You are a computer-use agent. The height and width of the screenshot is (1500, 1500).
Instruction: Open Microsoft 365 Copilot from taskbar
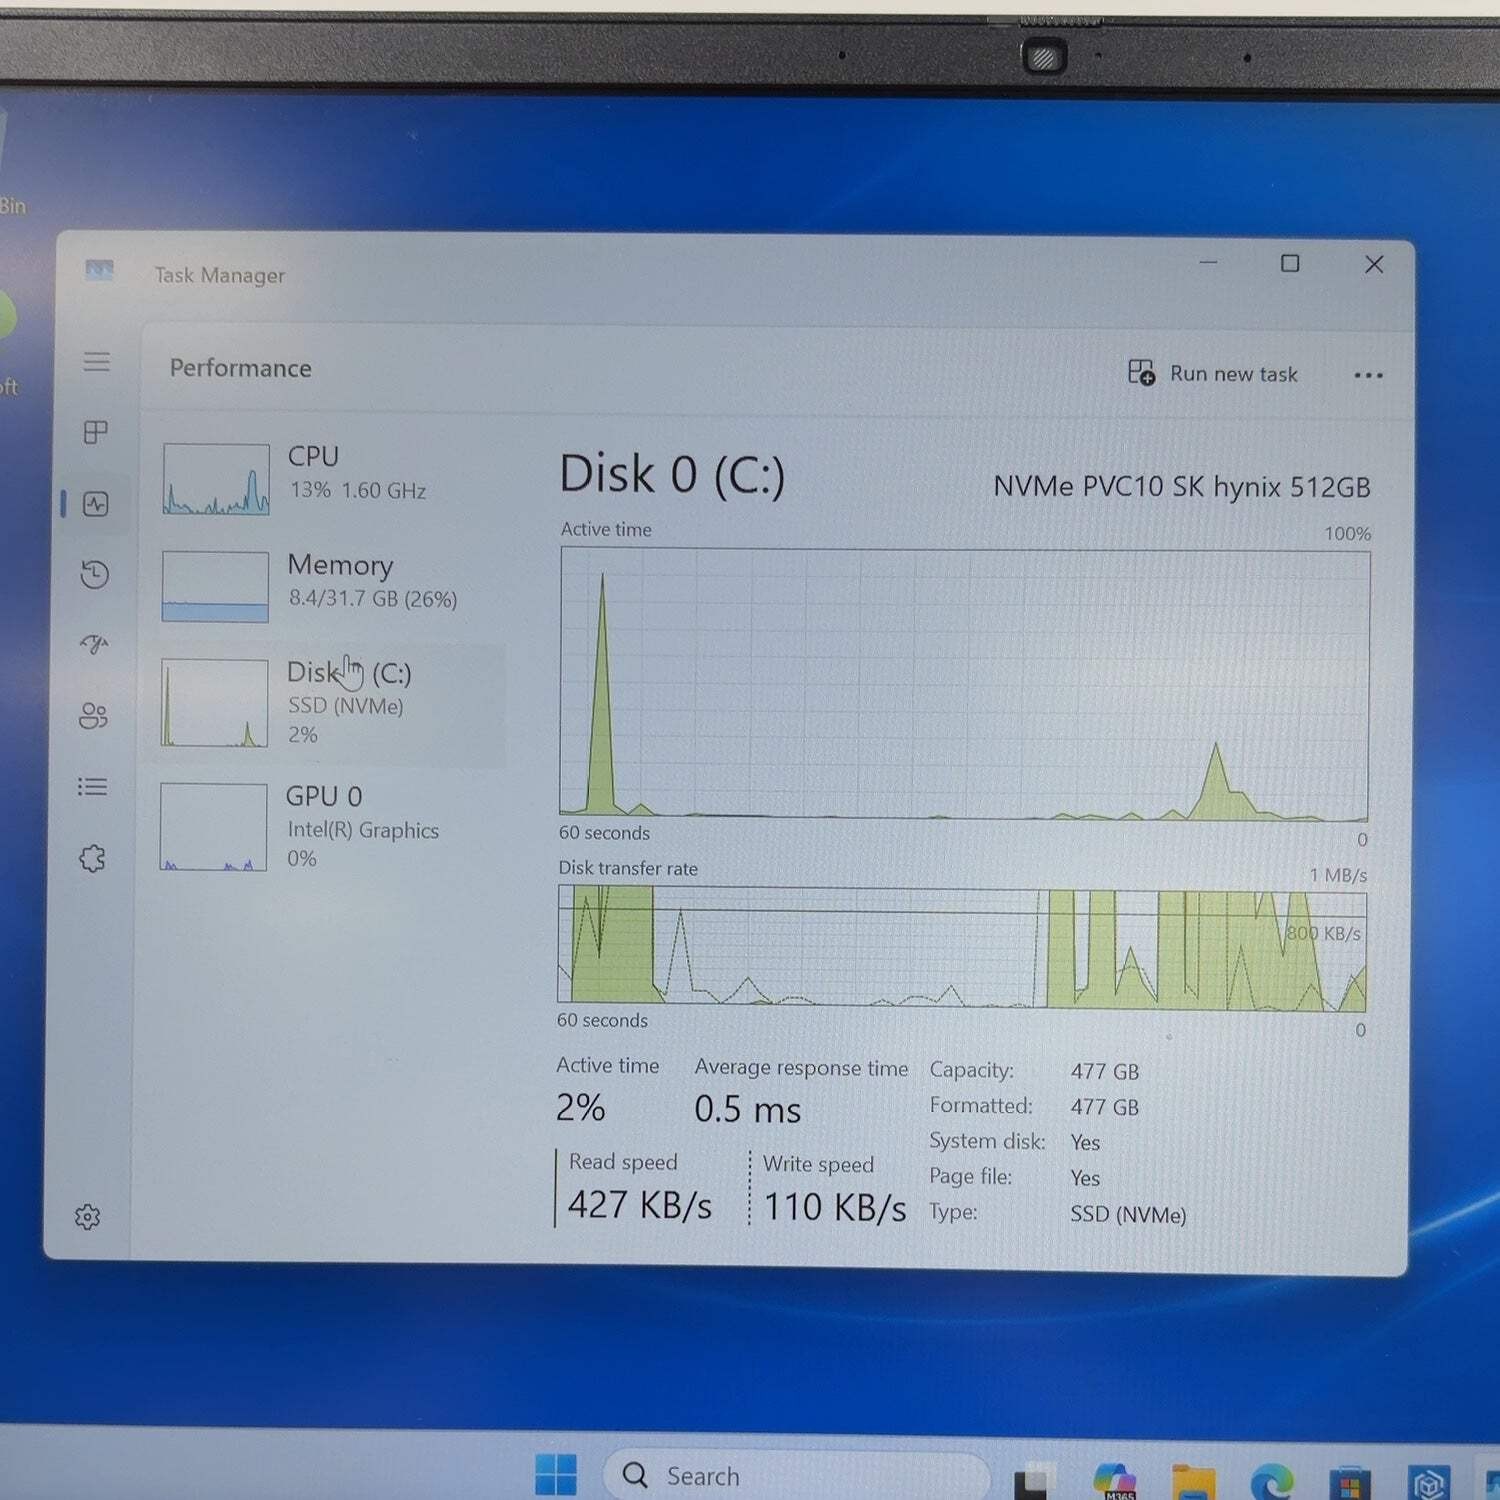coord(1115,1480)
